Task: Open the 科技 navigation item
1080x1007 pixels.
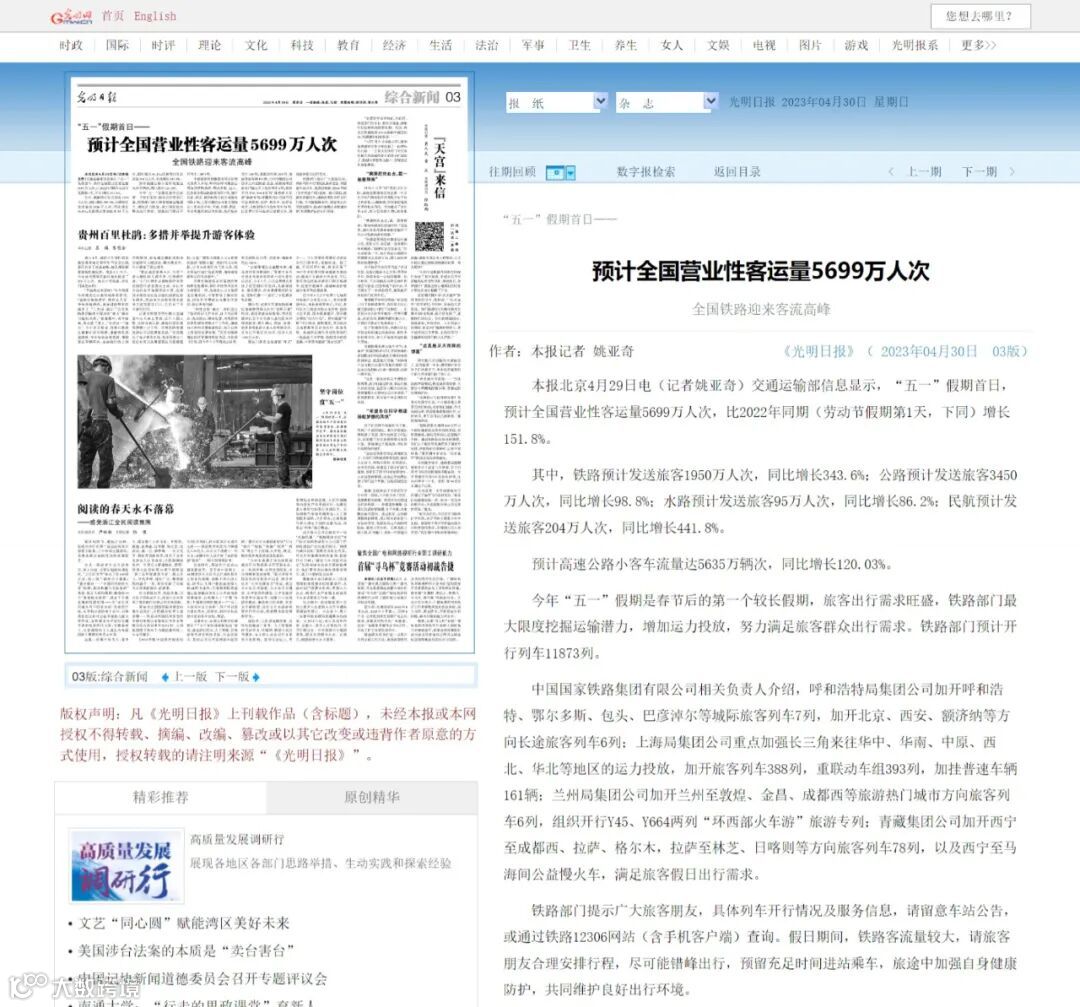Action: coord(302,45)
